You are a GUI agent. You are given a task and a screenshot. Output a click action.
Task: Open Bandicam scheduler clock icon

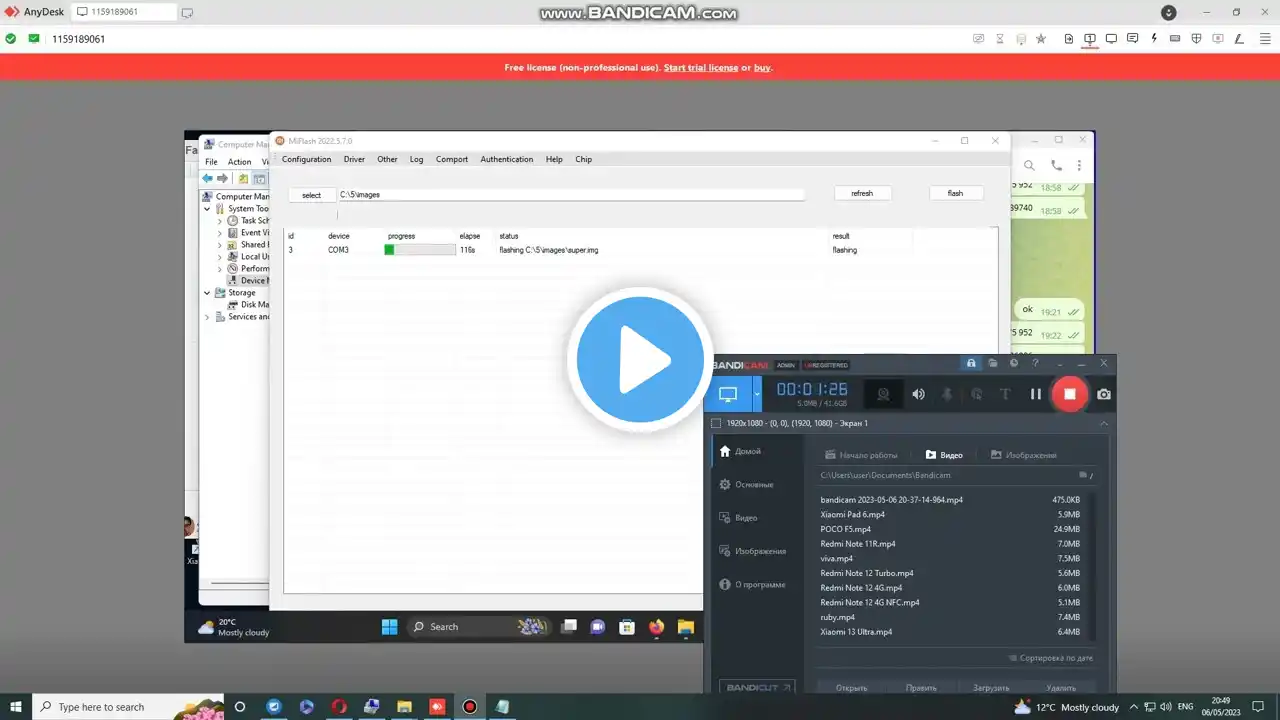pyautogui.click(x=1014, y=363)
